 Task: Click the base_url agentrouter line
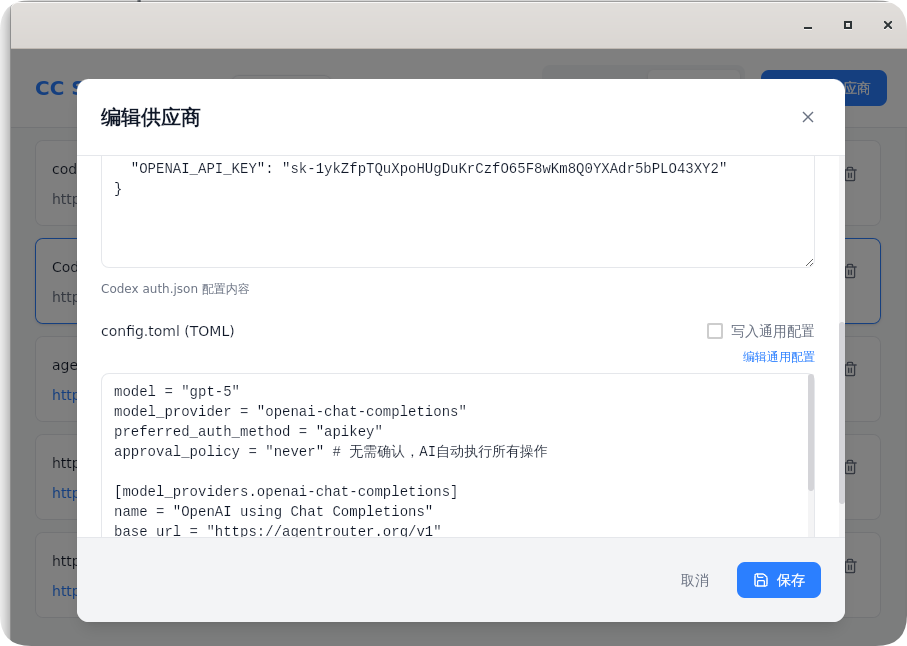278,530
